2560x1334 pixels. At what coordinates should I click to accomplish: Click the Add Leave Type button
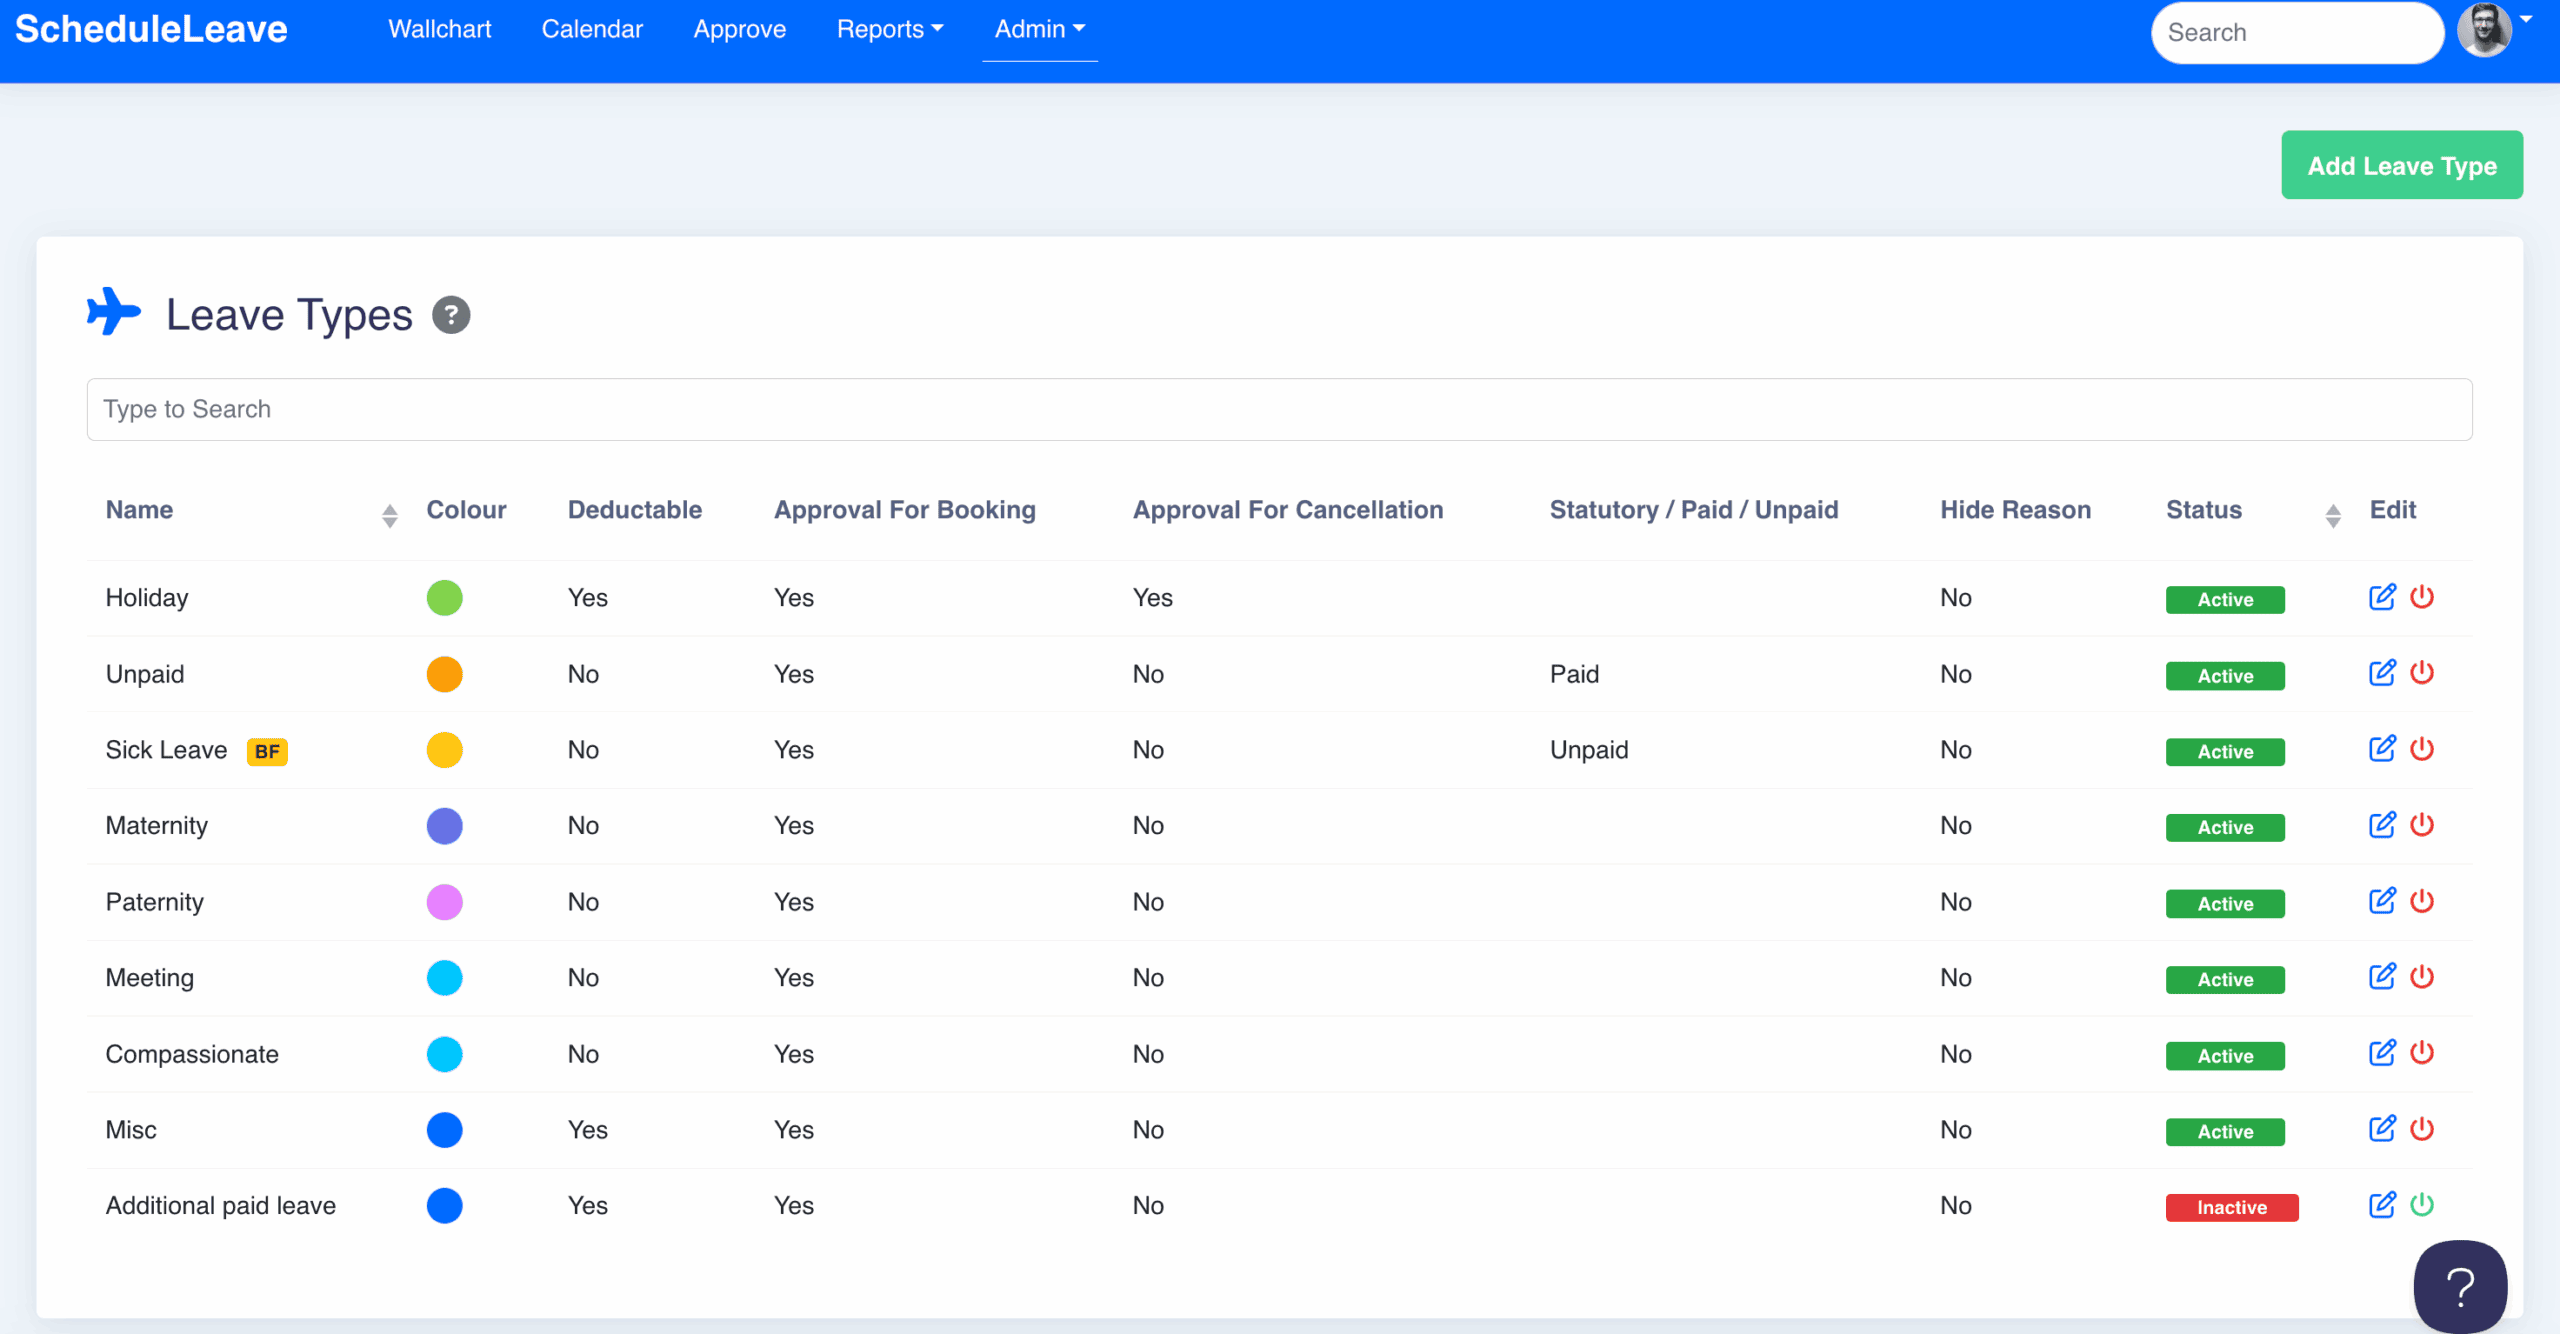[2401, 165]
